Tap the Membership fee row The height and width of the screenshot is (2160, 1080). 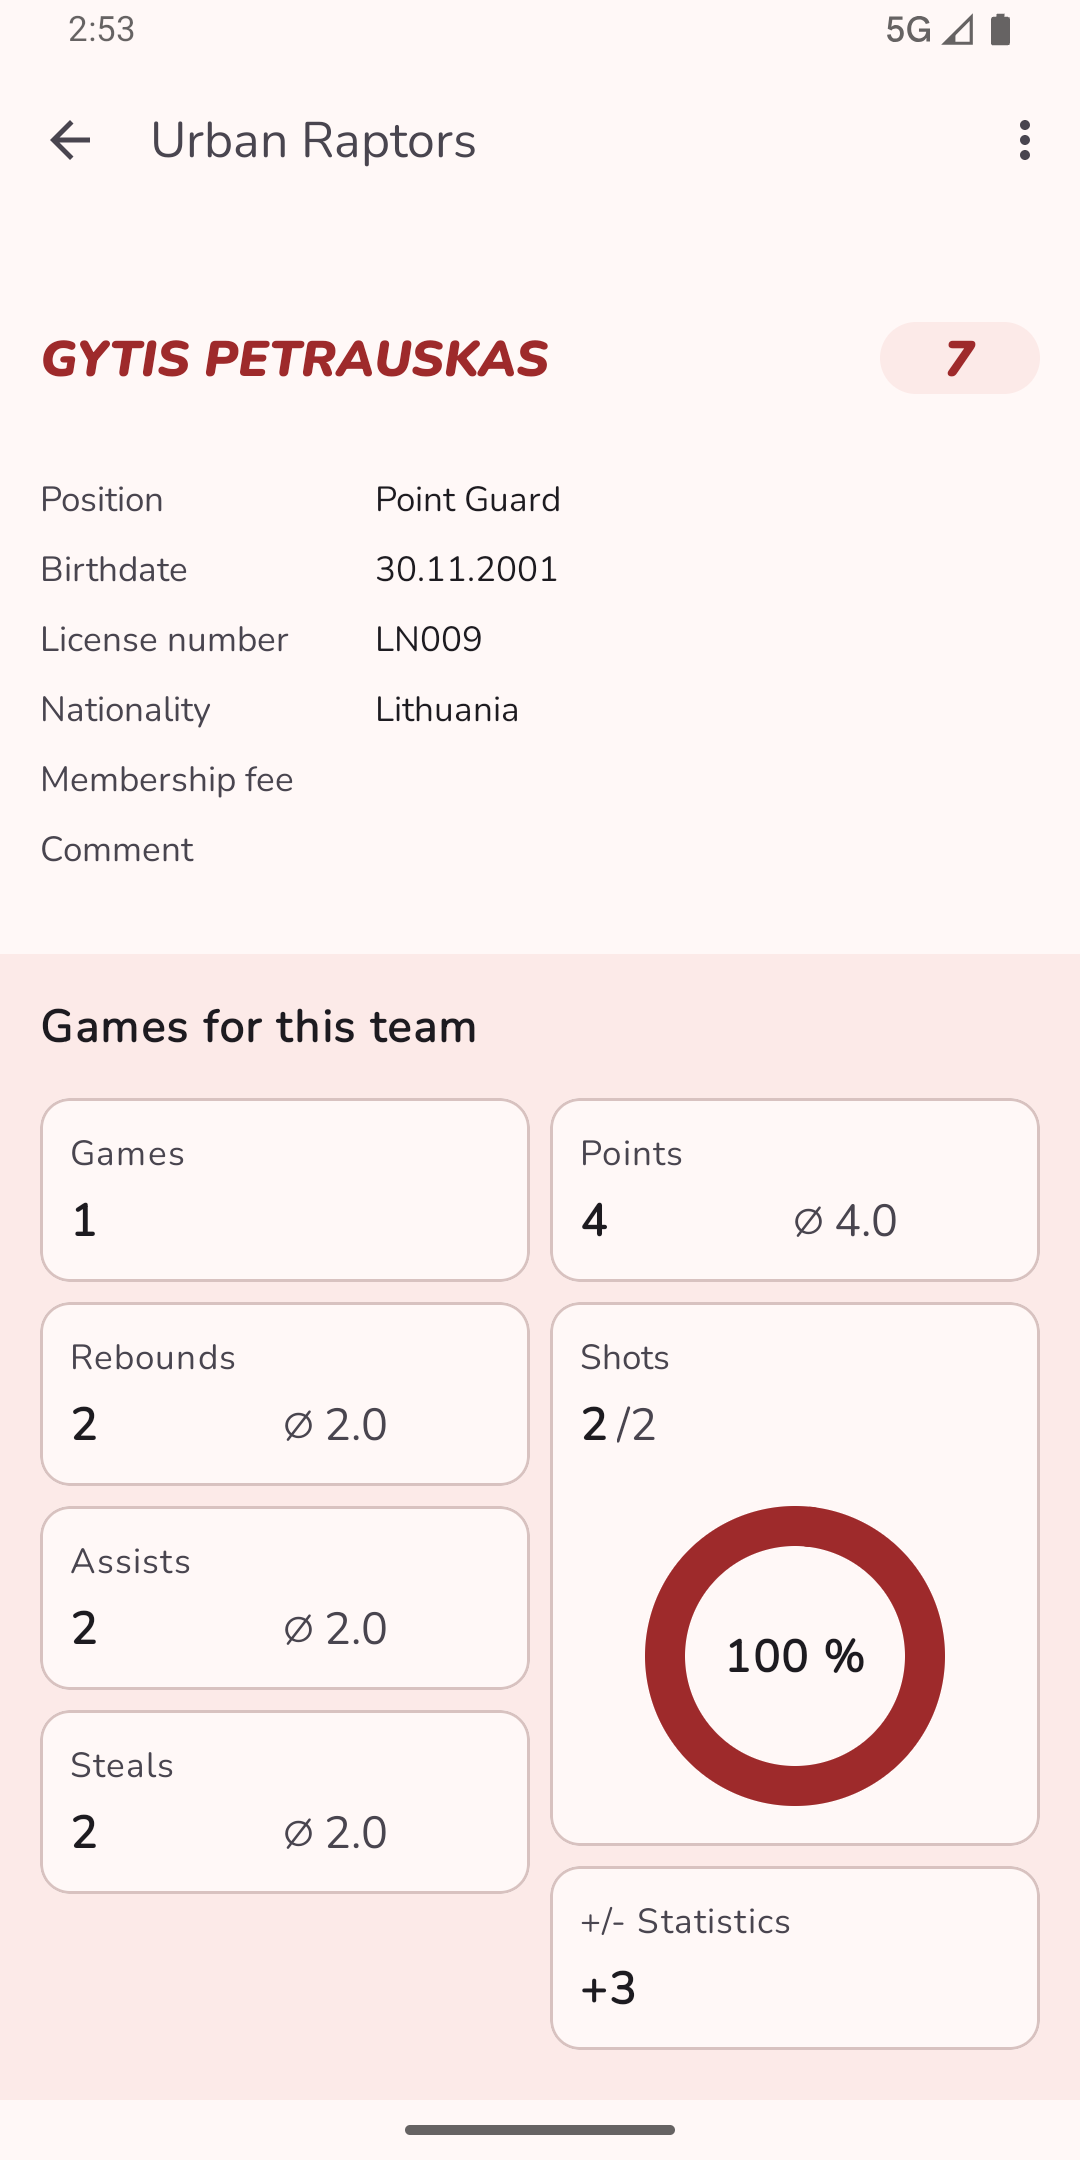(167, 780)
